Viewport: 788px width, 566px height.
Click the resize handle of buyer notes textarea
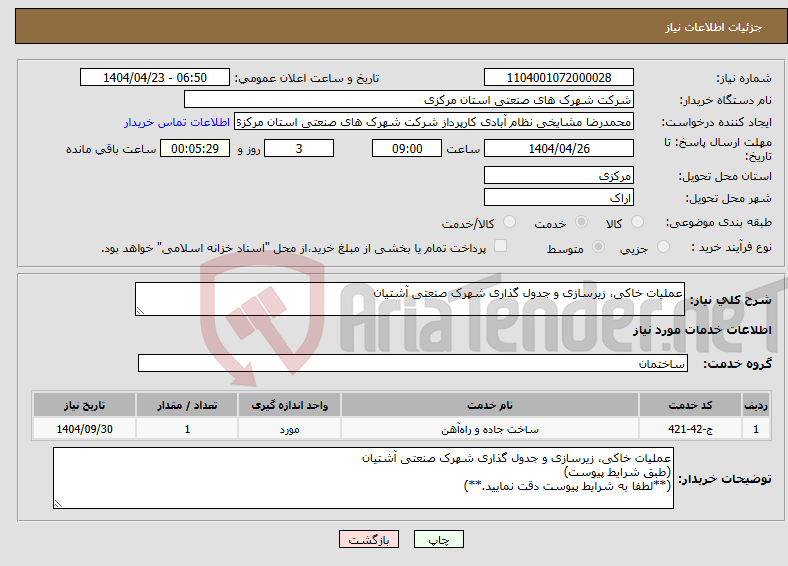point(58,504)
